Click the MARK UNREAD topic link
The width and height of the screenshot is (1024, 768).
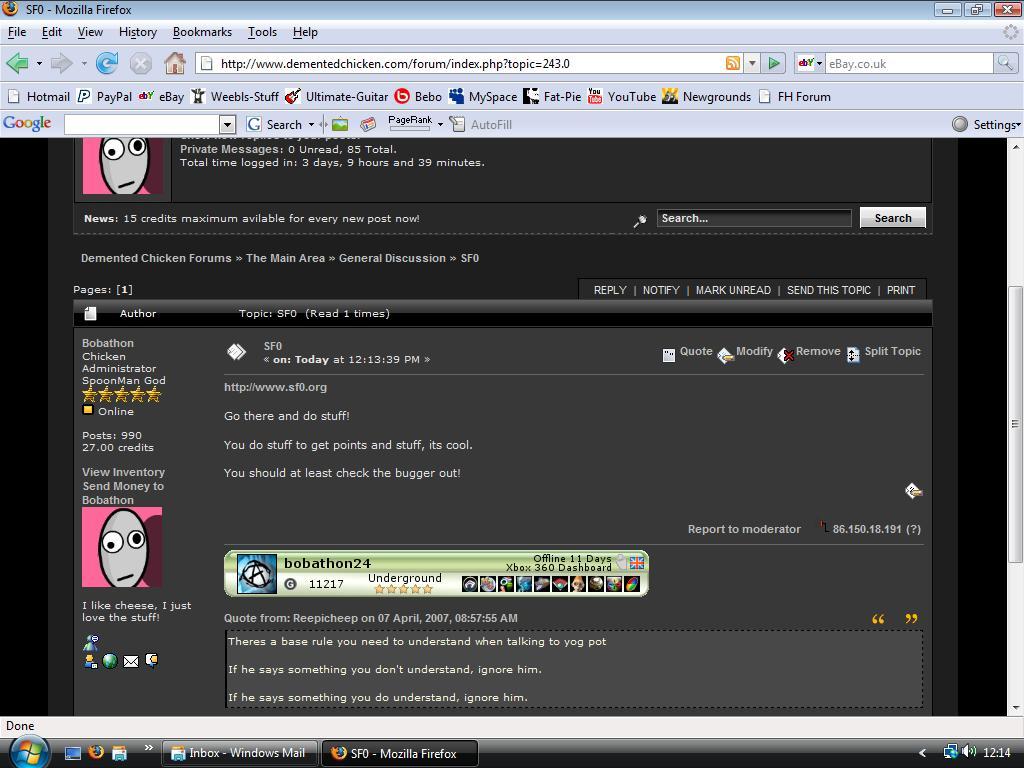(733, 290)
